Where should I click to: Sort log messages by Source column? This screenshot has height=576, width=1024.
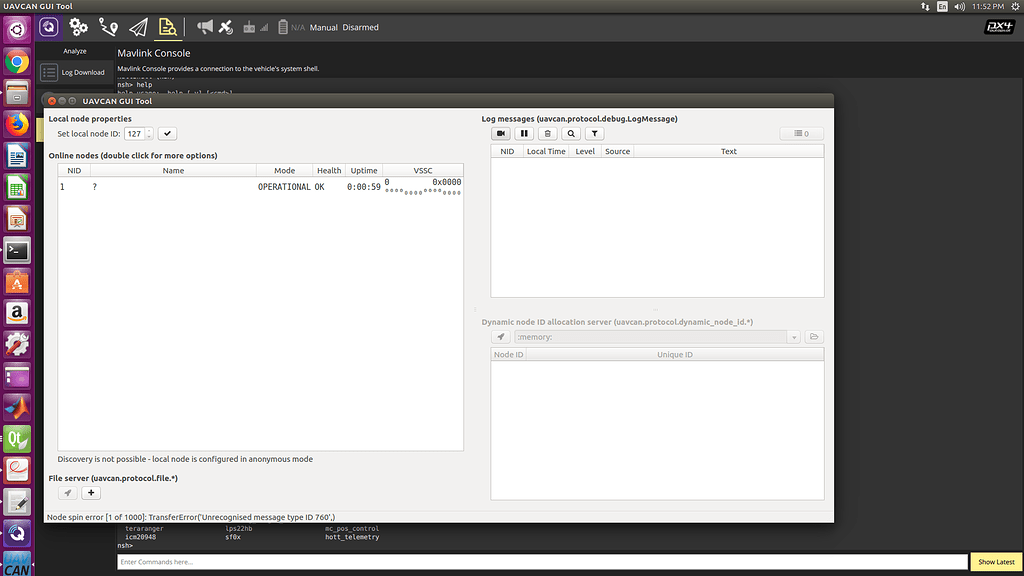coord(617,152)
